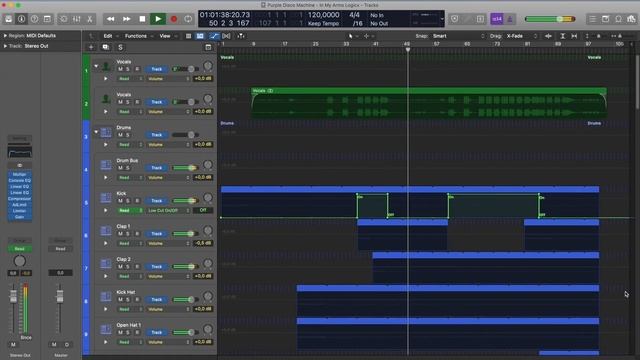Collapse the Vocals track stack triangle
The width and height of the screenshot is (640, 360).
96,66
